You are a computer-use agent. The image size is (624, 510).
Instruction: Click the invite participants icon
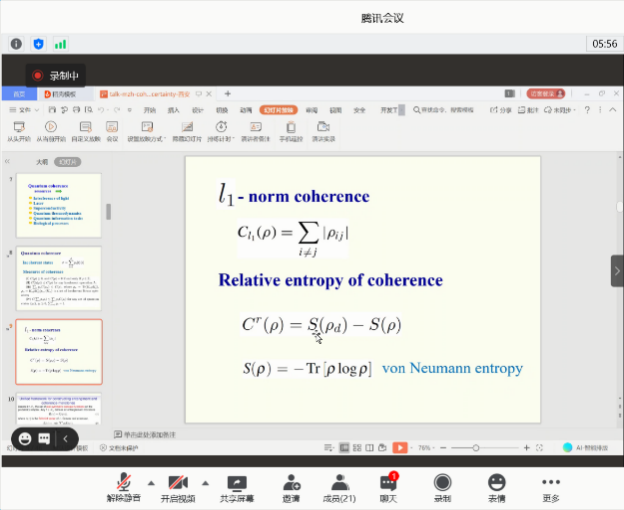click(291, 486)
